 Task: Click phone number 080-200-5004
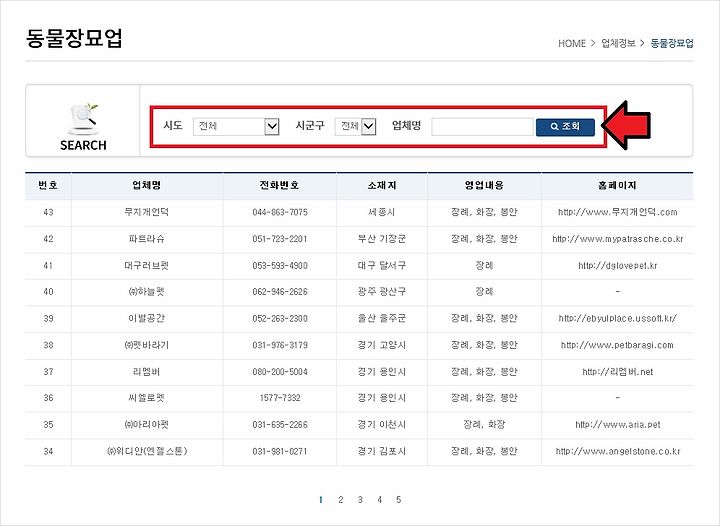280,371
